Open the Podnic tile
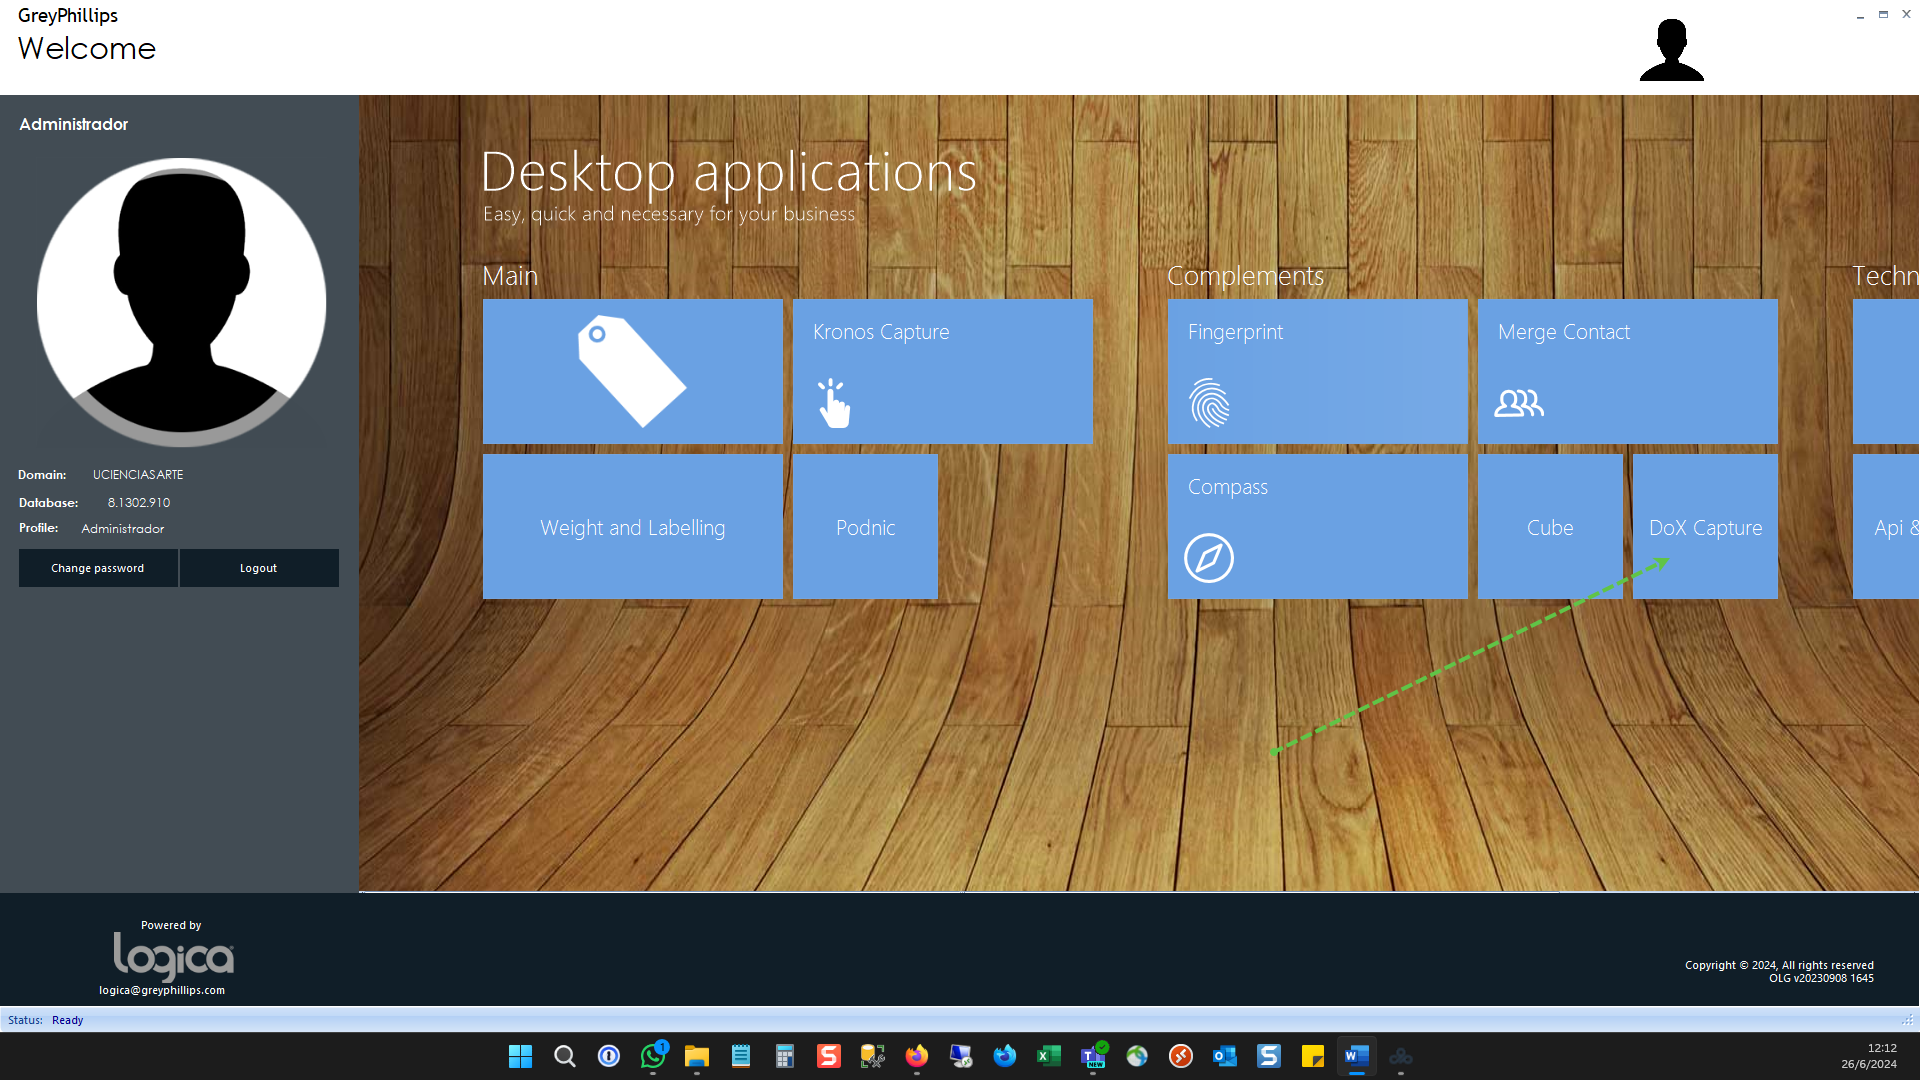Screen dimensions: 1920x1080 [x=865, y=526]
